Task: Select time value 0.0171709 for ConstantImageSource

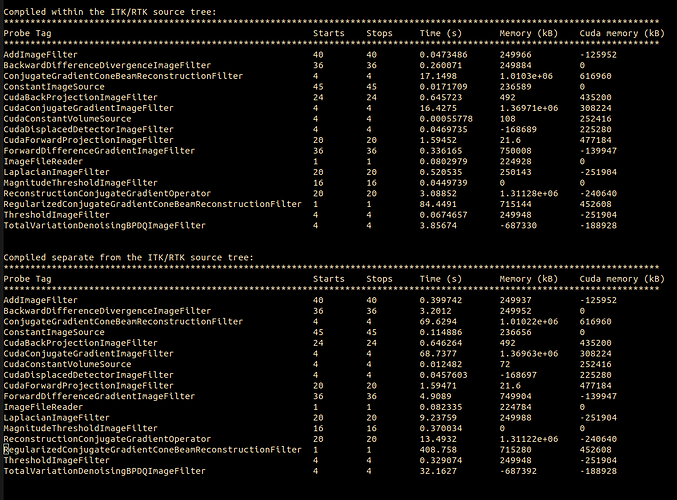Action: 443,87
